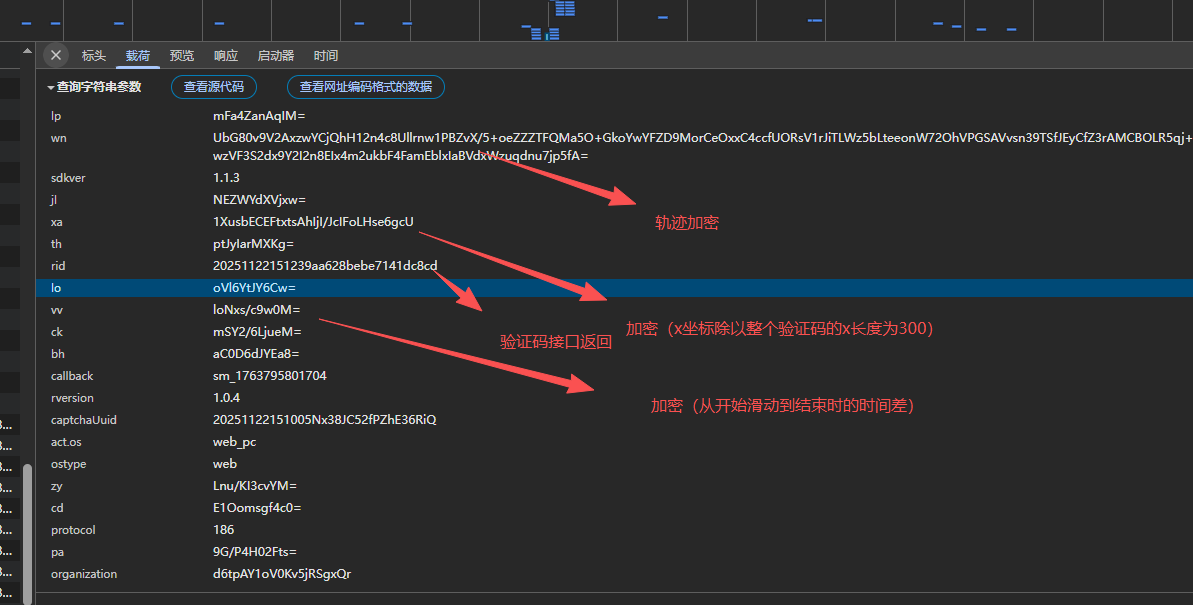Open the 预览 tab
The image size is (1193, 605).
click(182, 56)
